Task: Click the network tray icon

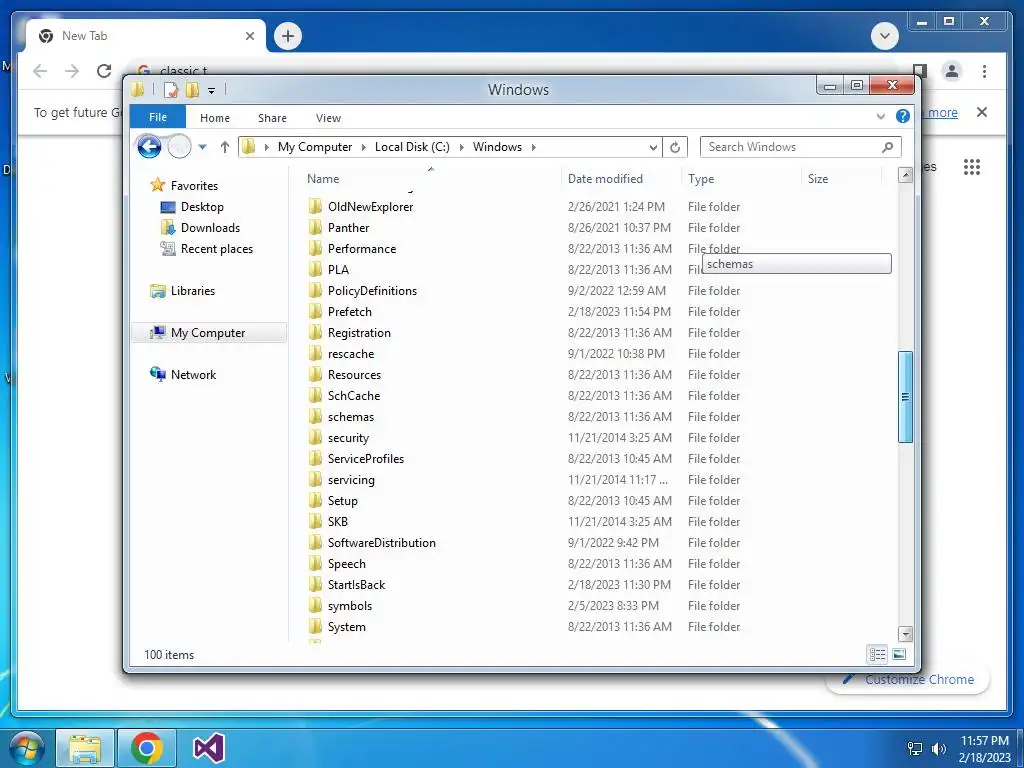Action: coord(915,748)
